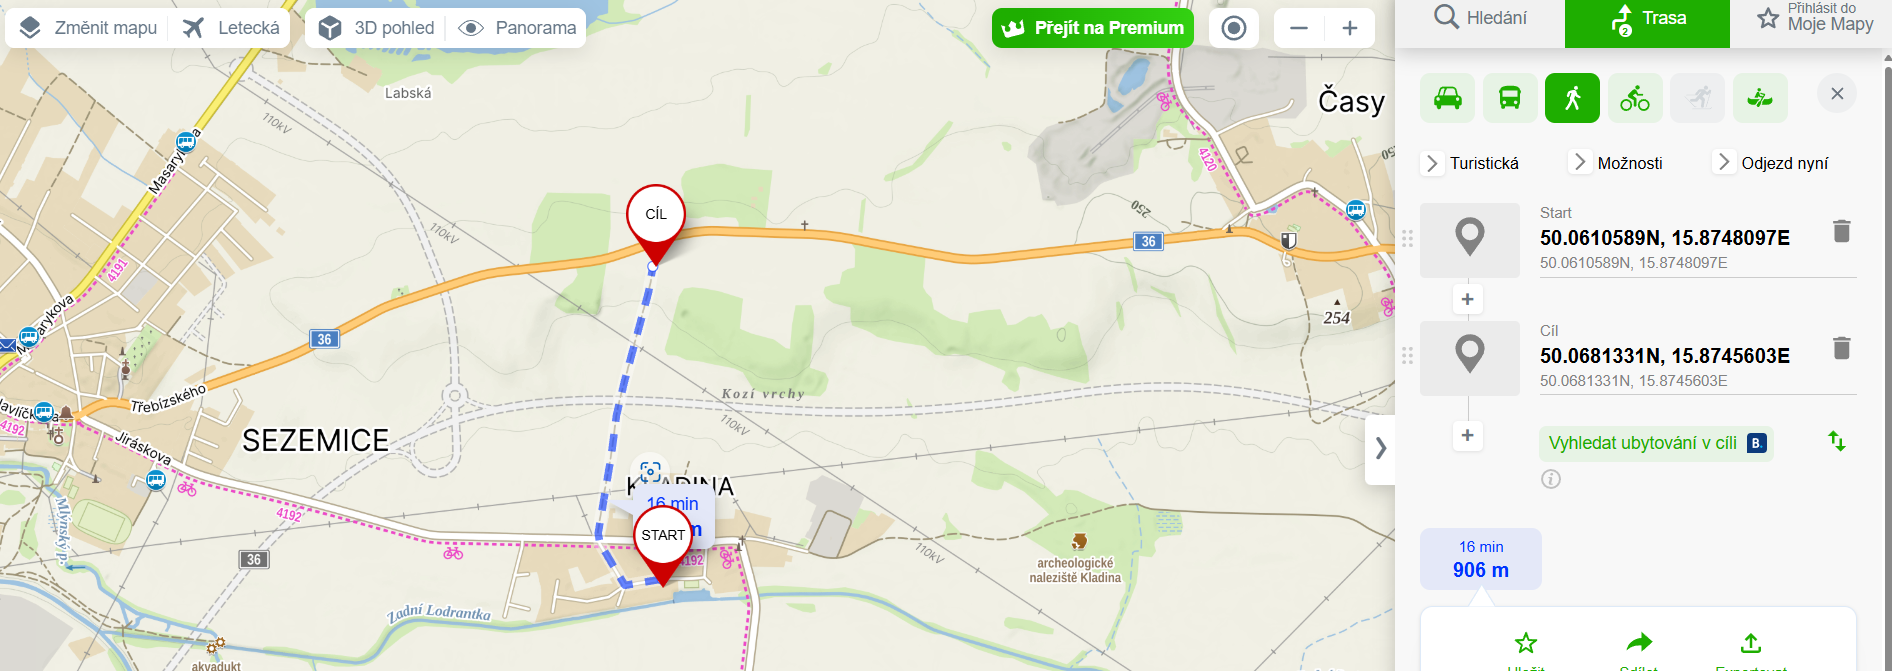Image resolution: width=1892 pixels, height=671 pixels.
Task: Click Přejít na Premium button
Action: [1093, 28]
